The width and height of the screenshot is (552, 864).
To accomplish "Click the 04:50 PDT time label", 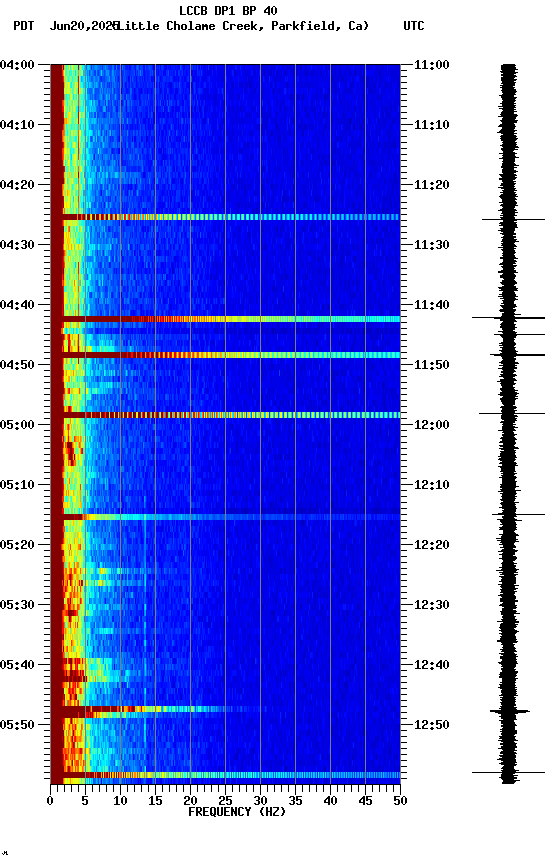I will click(x=17, y=365).
